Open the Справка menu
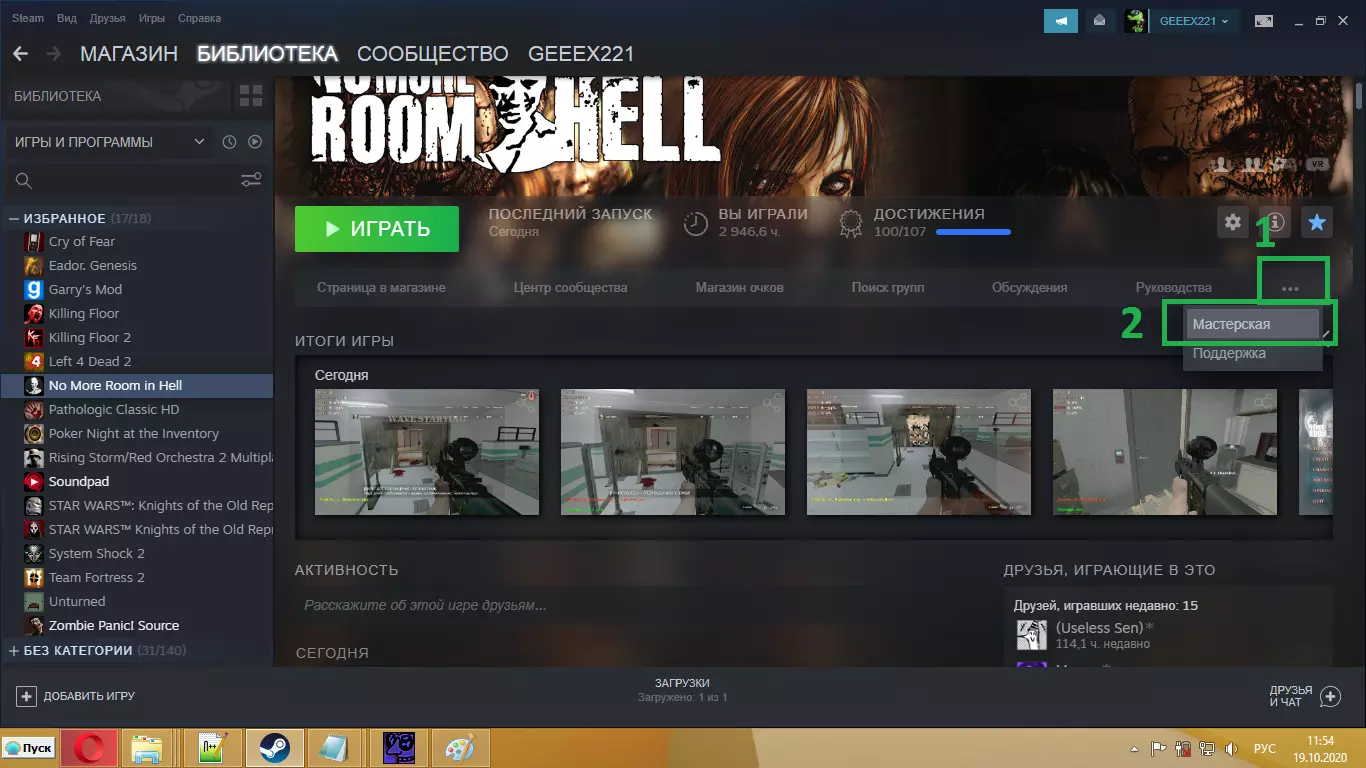The image size is (1366, 768). [200, 19]
